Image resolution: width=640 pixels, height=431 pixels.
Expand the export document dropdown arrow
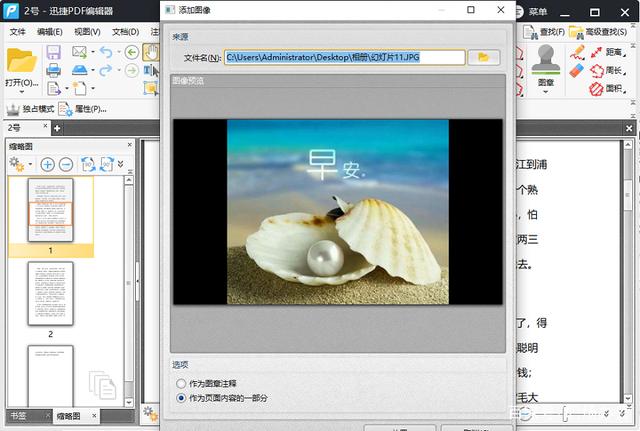pos(67,88)
